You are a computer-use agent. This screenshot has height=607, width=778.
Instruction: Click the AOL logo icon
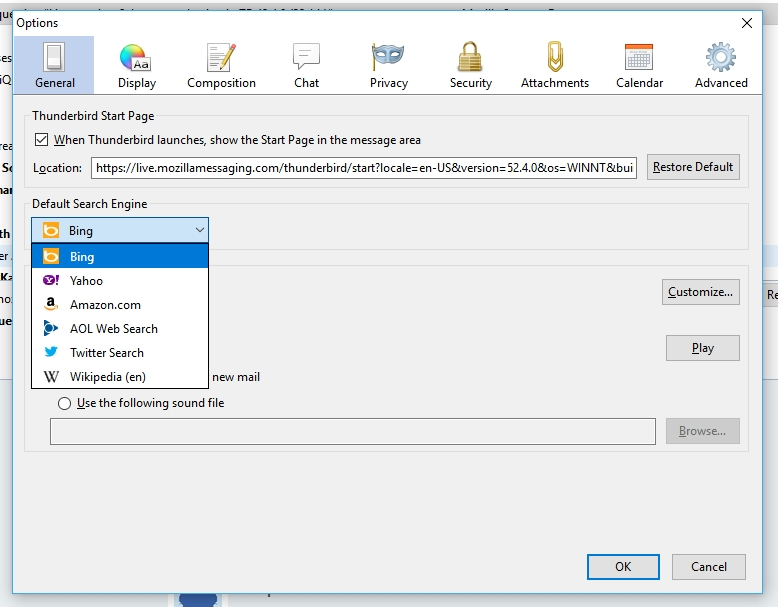[51, 328]
